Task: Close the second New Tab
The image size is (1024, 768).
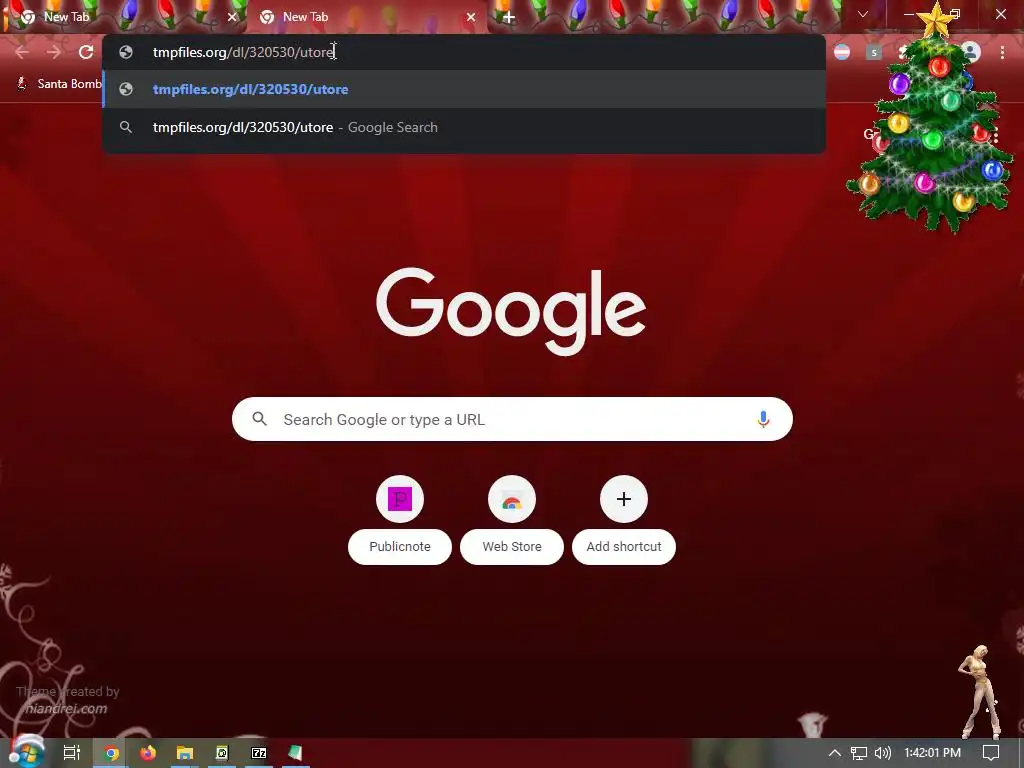Action: point(471,17)
